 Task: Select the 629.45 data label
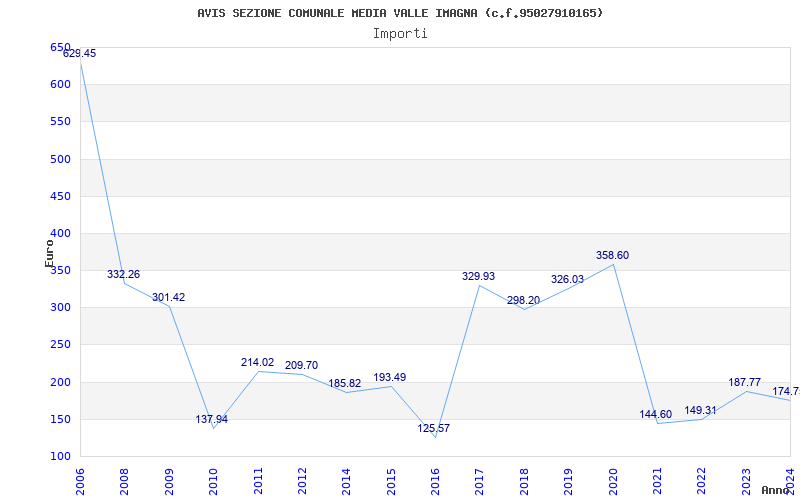pyautogui.click(x=80, y=54)
